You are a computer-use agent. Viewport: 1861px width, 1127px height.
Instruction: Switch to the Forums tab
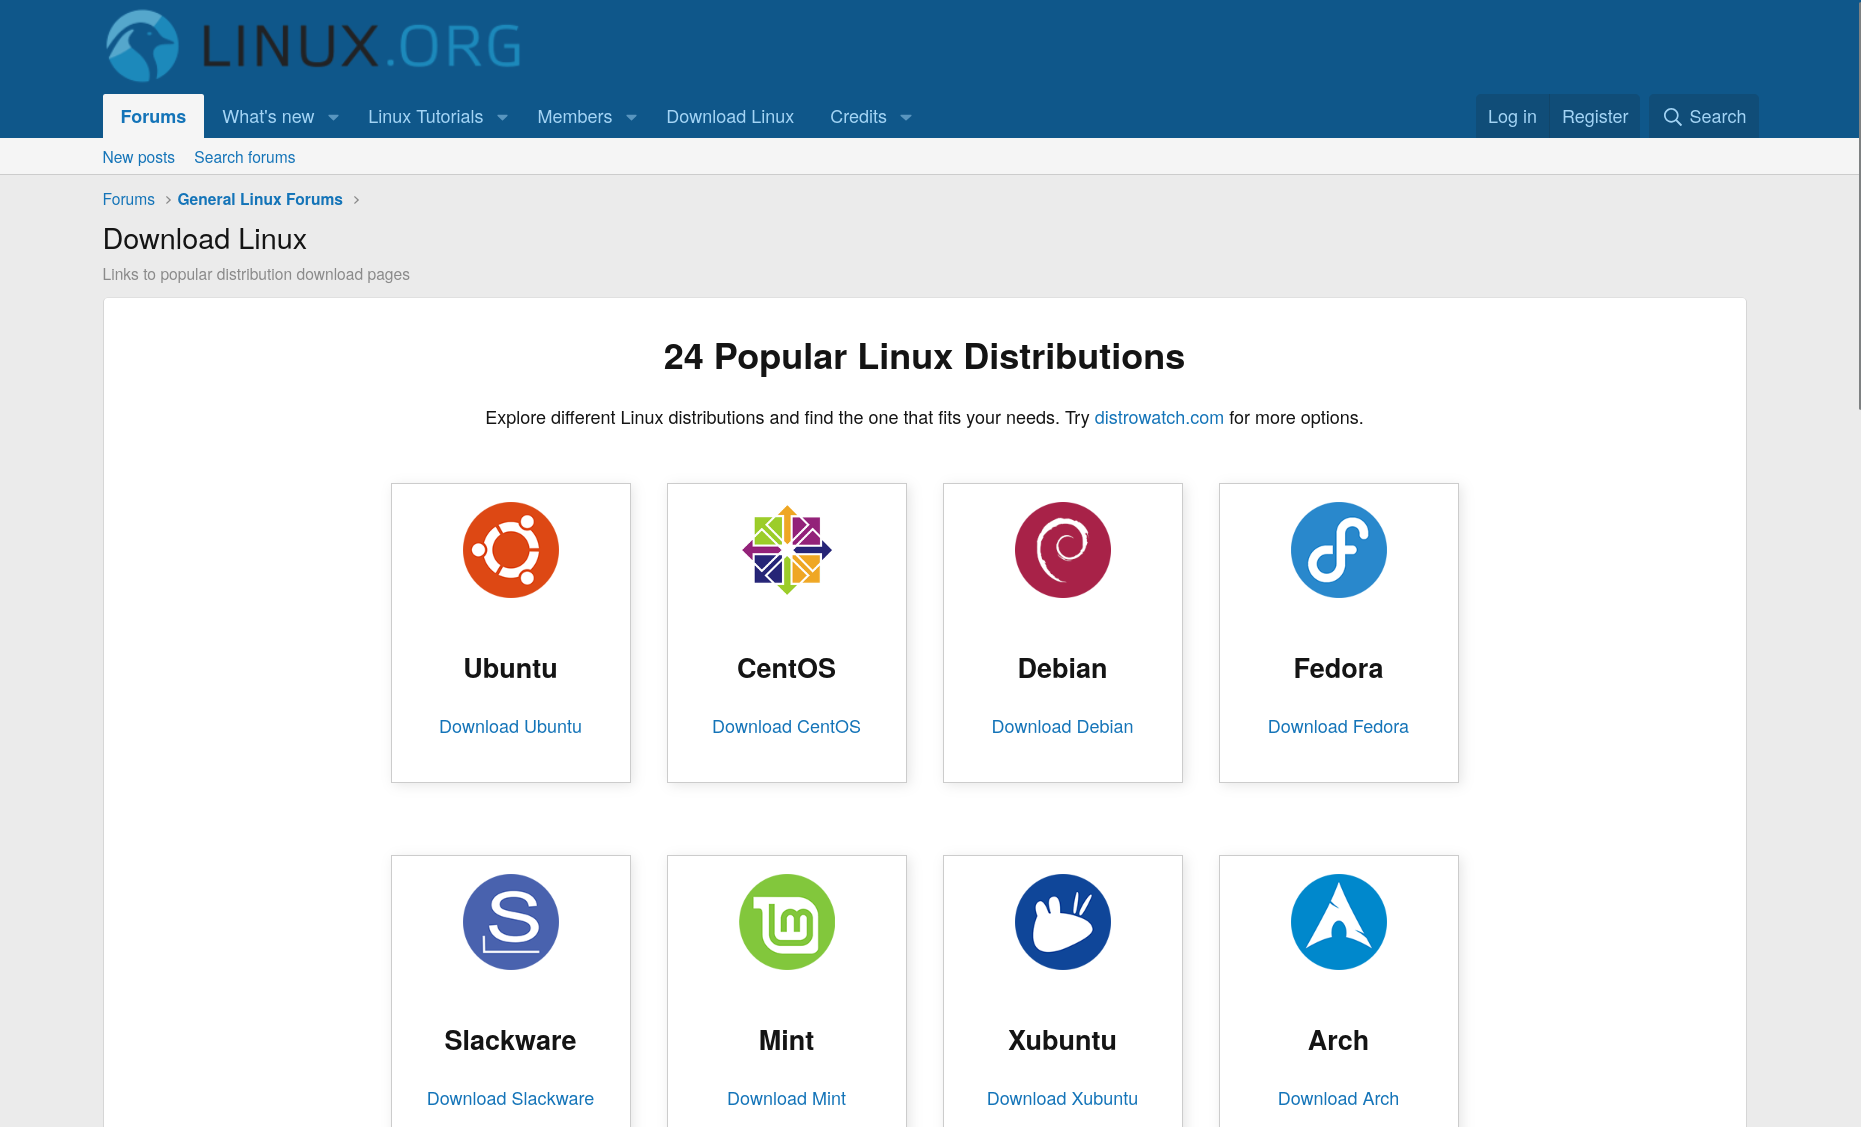point(153,117)
